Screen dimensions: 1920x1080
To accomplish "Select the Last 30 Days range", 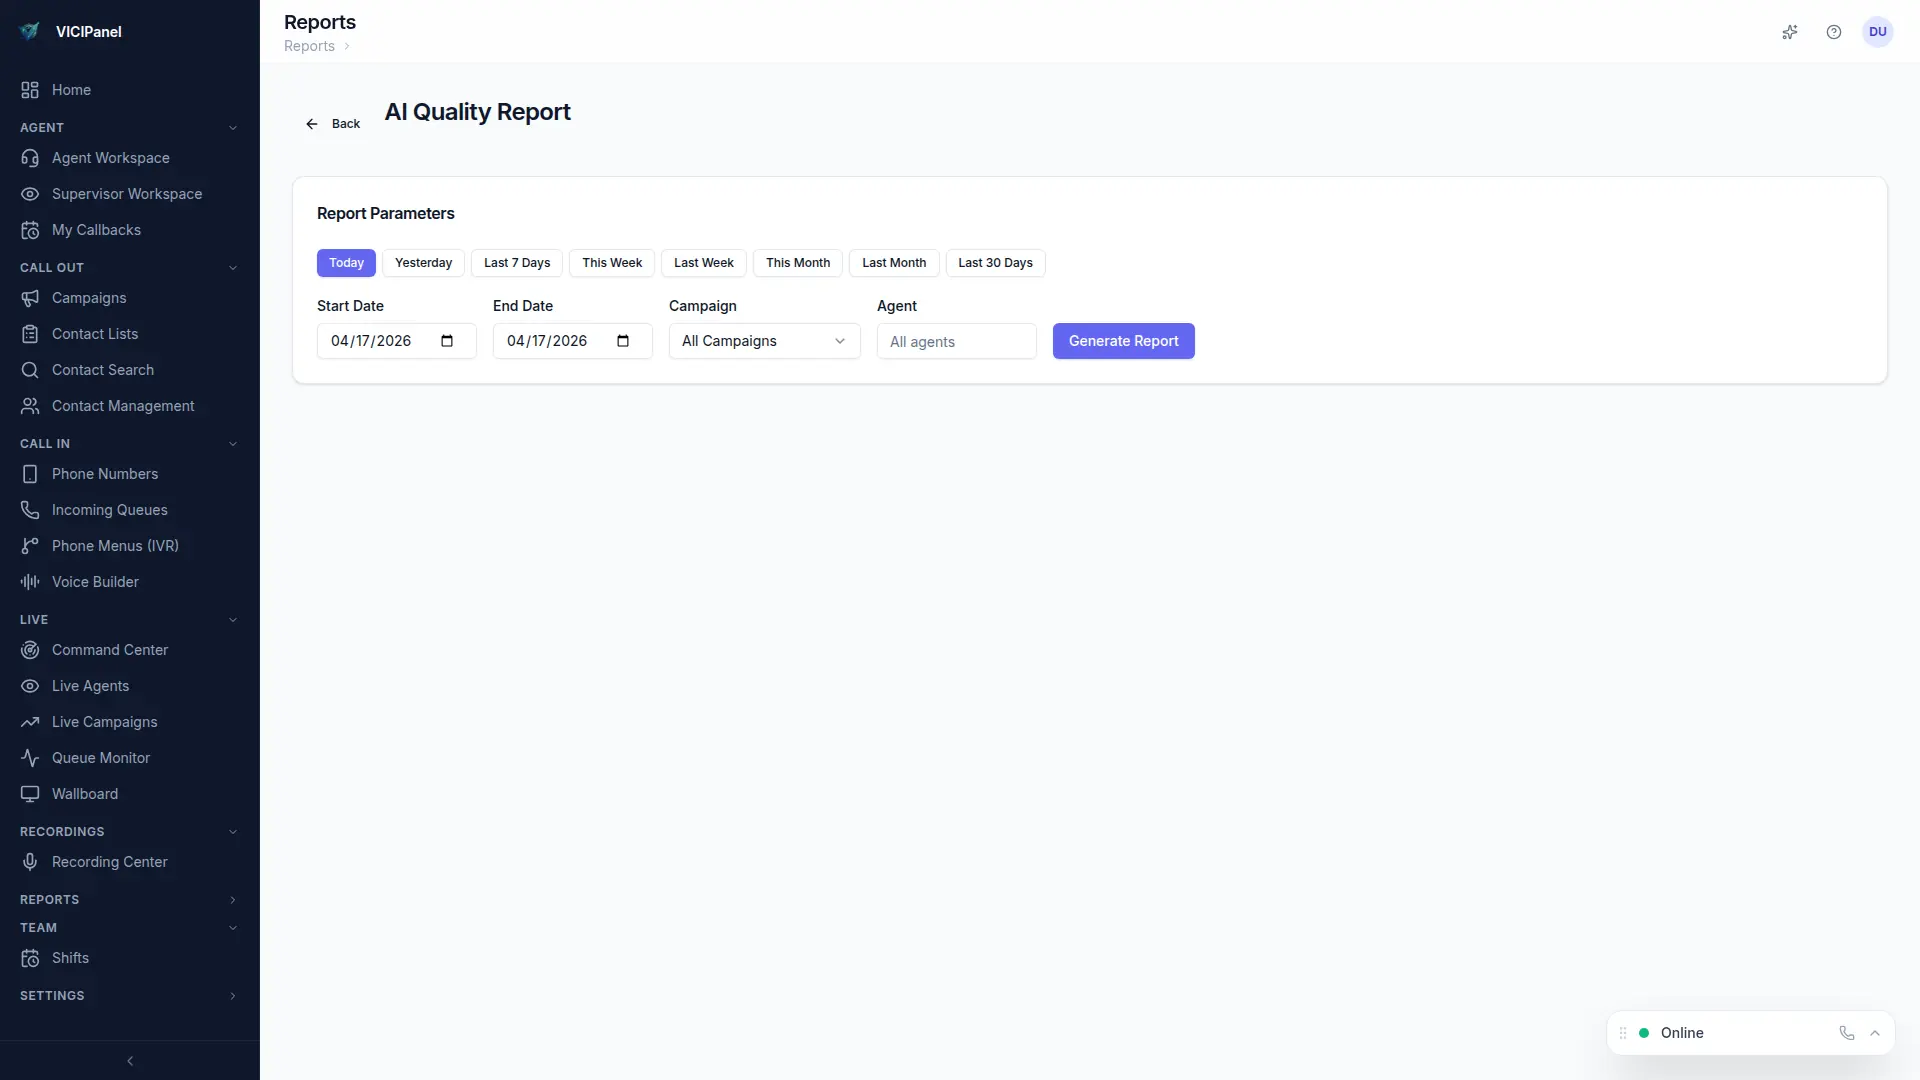I will coord(994,262).
